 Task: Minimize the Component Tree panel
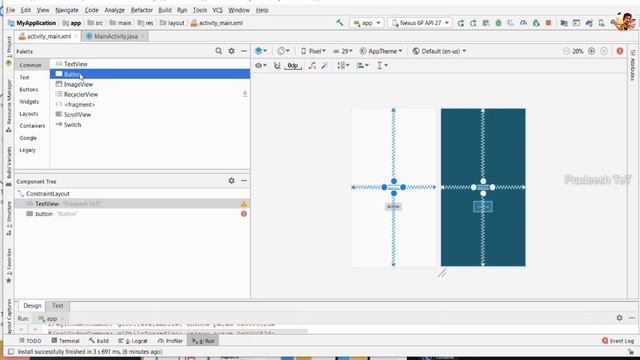pyautogui.click(x=244, y=180)
